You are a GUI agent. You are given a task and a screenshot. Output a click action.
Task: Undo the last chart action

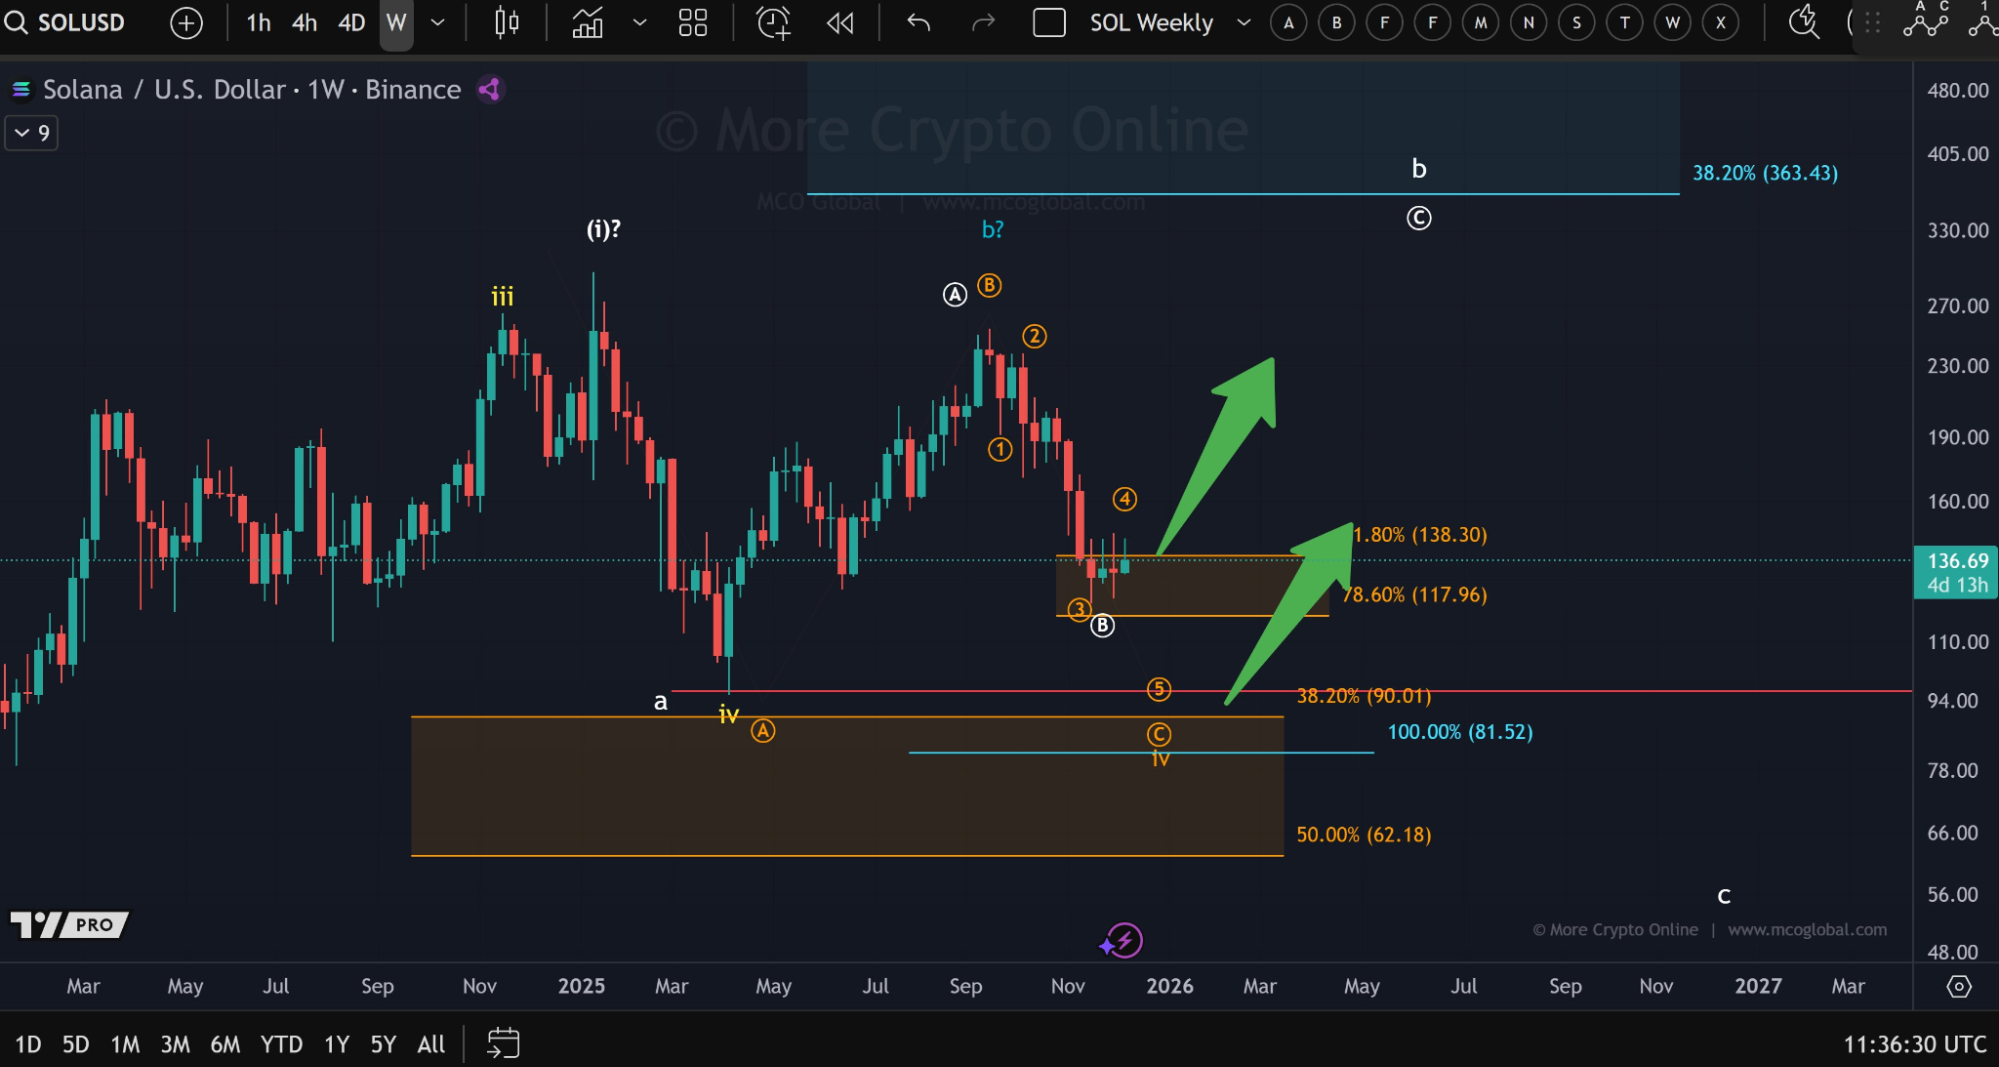(x=918, y=23)
